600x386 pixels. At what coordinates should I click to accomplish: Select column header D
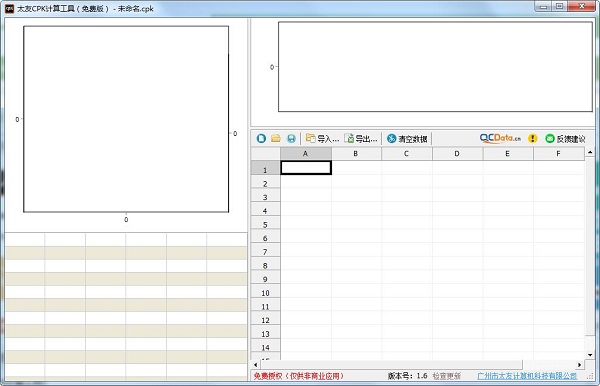tap(457, 154)
